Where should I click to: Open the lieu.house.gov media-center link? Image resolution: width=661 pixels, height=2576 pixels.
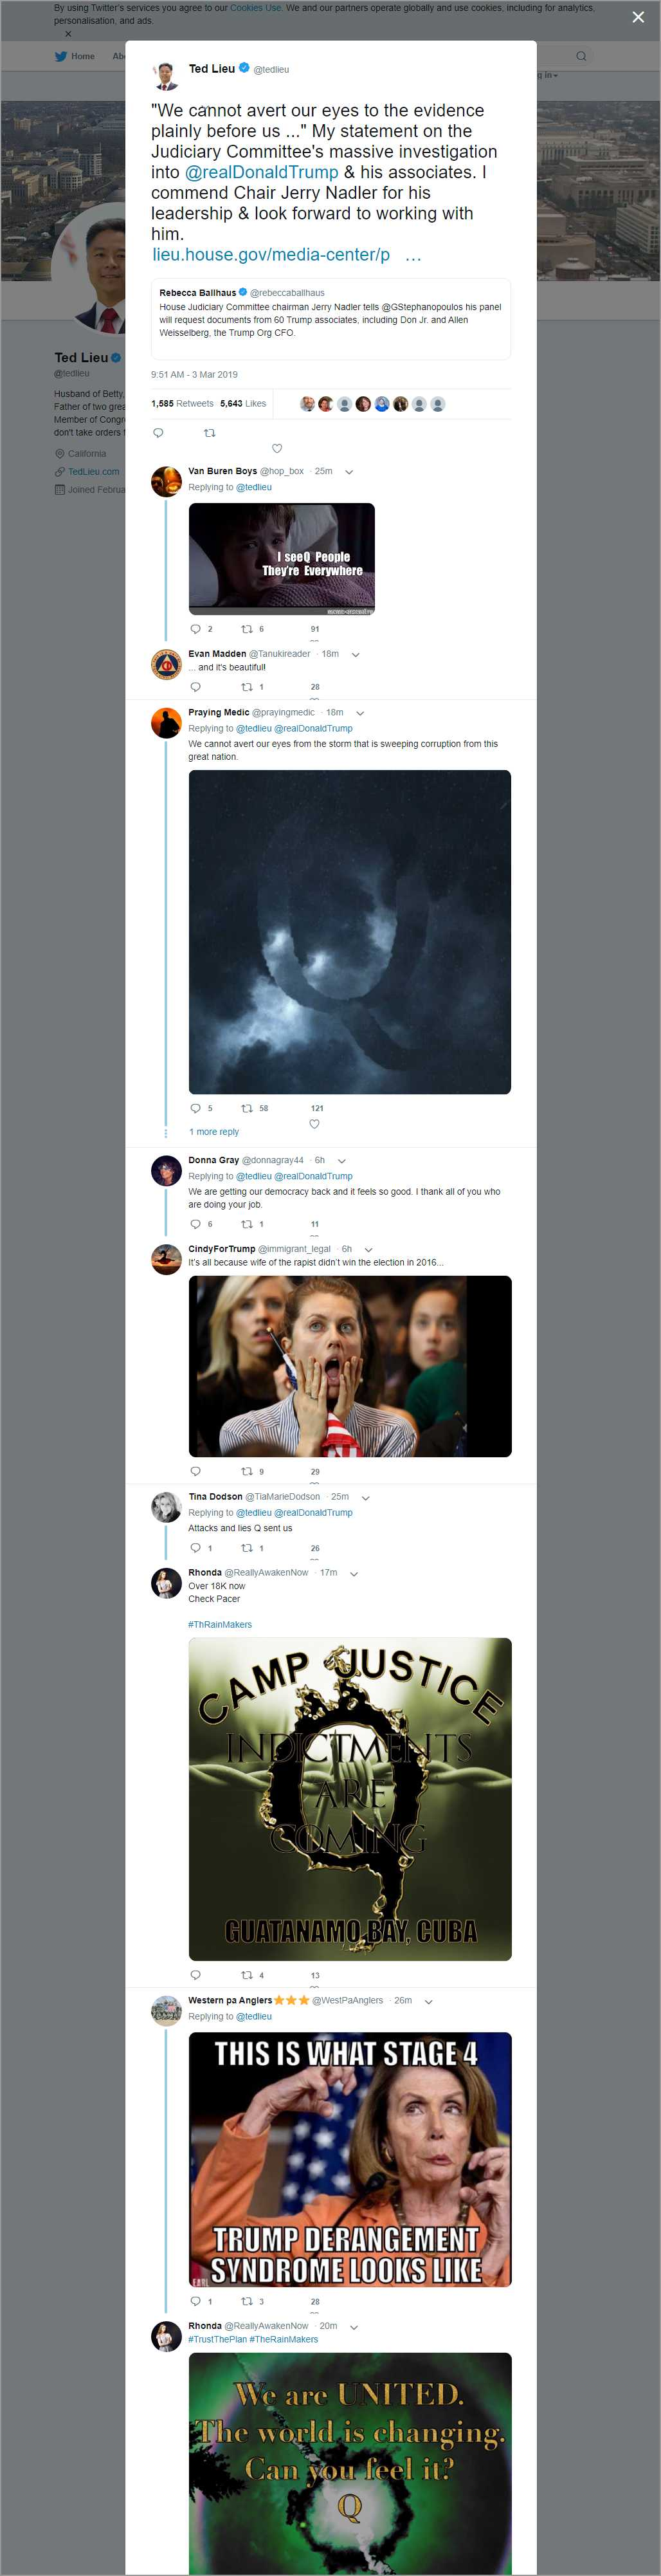pyautogui.click(x=271, y=255)
